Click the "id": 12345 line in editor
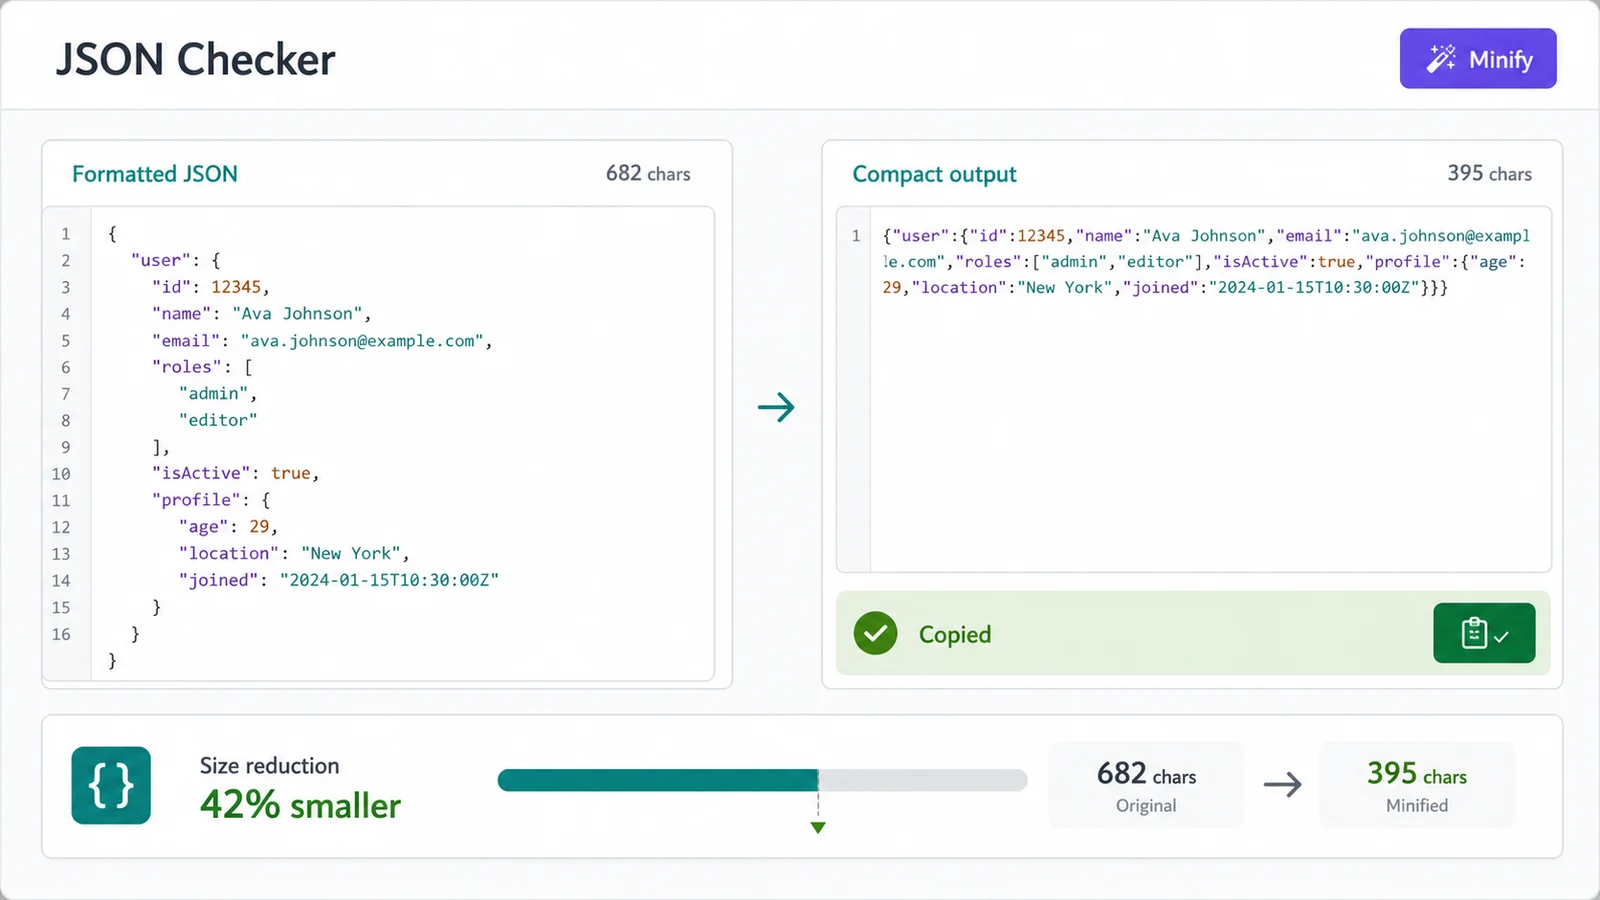The width and height of the screenshot is (1600, 900). [211, 287]
